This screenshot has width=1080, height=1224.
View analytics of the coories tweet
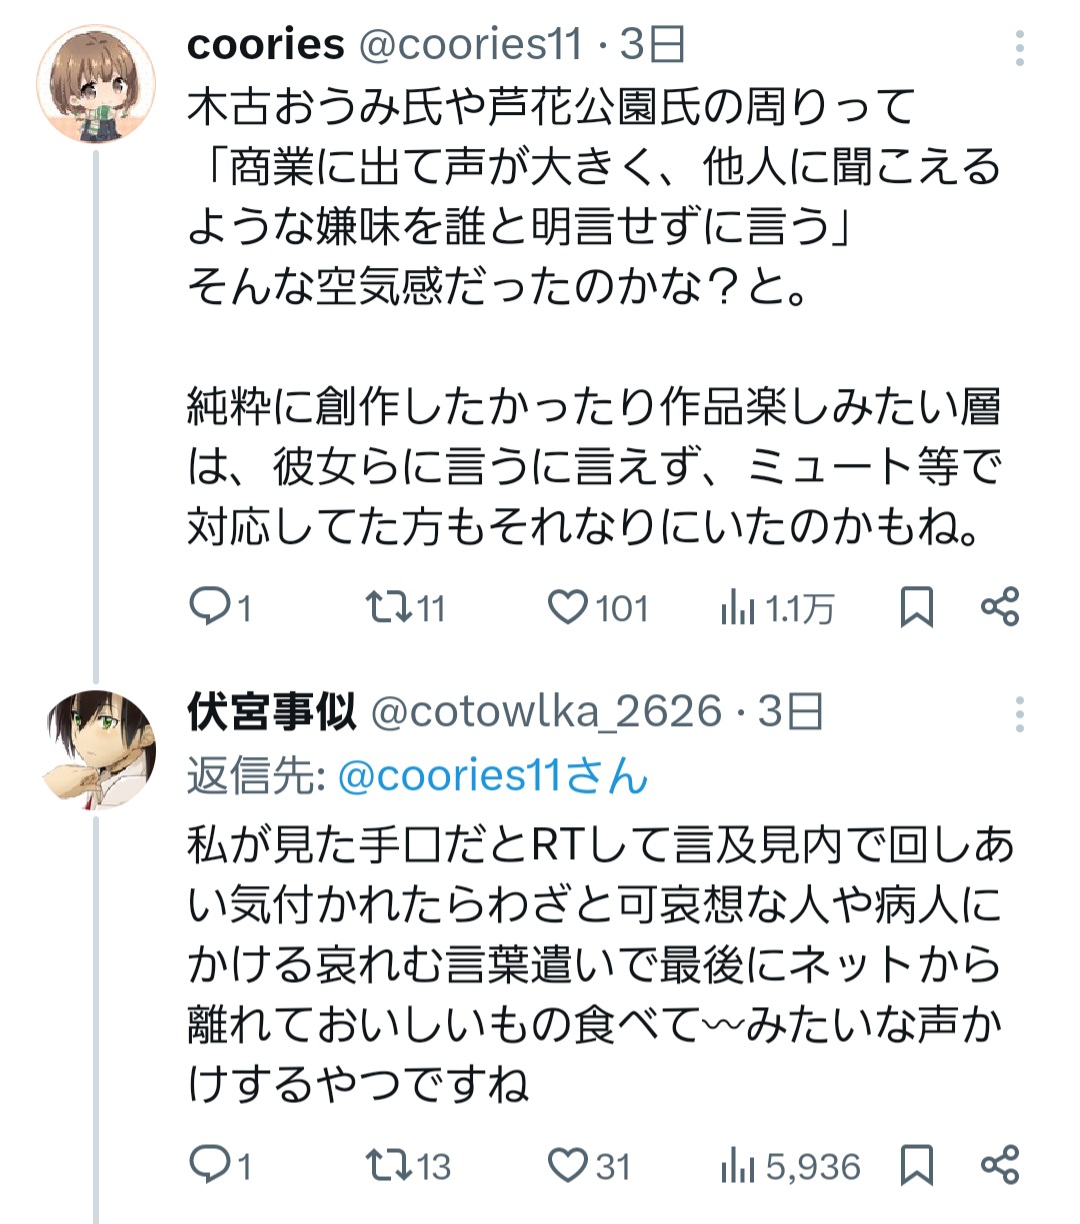pos(738,607)
